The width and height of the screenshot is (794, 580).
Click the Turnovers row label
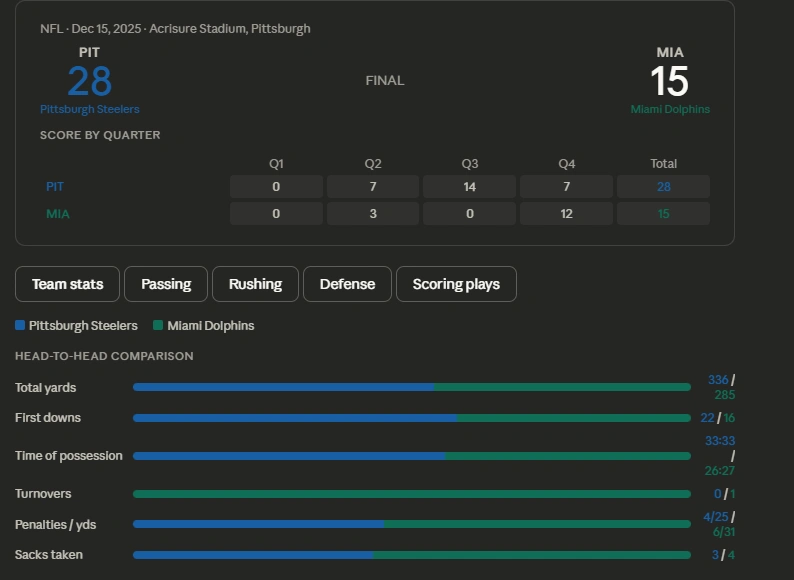[43, 494]
